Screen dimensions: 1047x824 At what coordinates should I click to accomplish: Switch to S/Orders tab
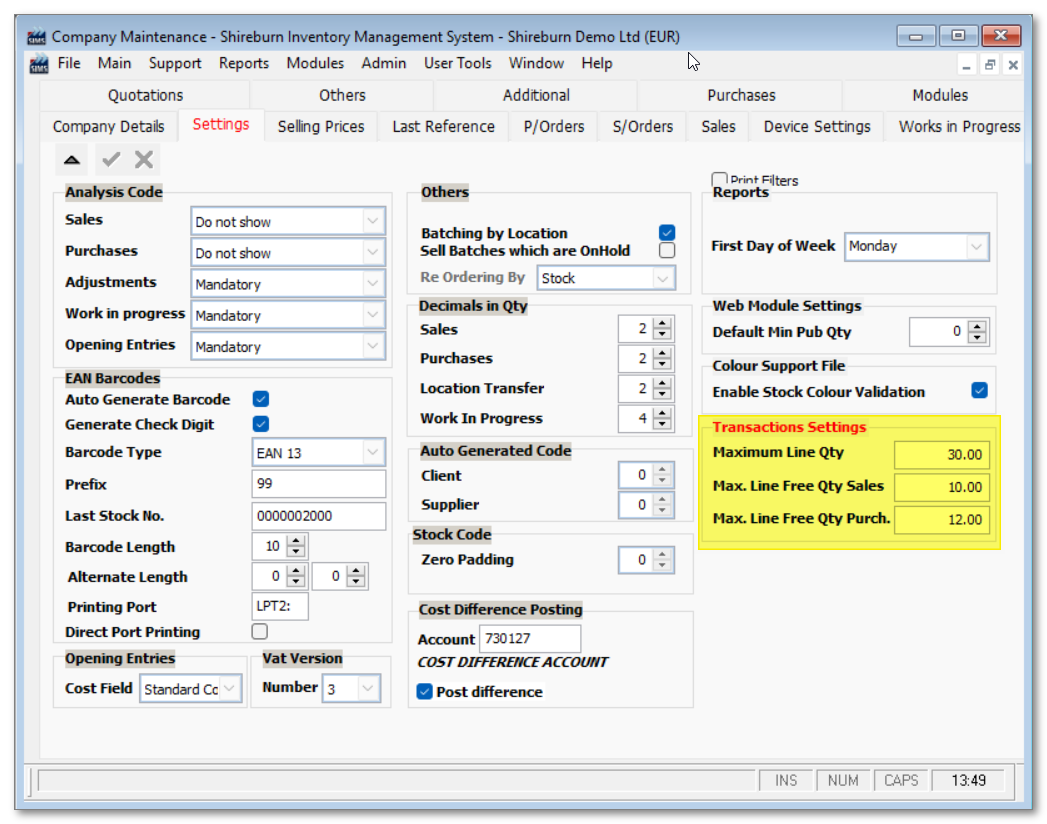click(x=642, y=126)
